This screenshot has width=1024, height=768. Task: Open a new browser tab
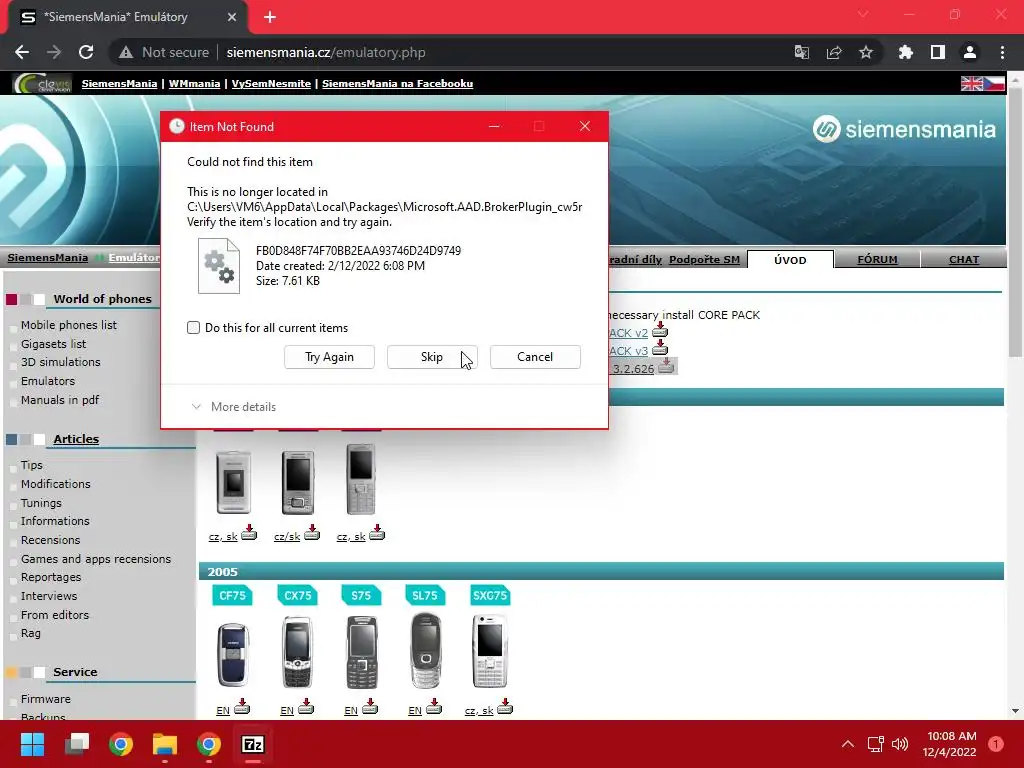point(270,17)
